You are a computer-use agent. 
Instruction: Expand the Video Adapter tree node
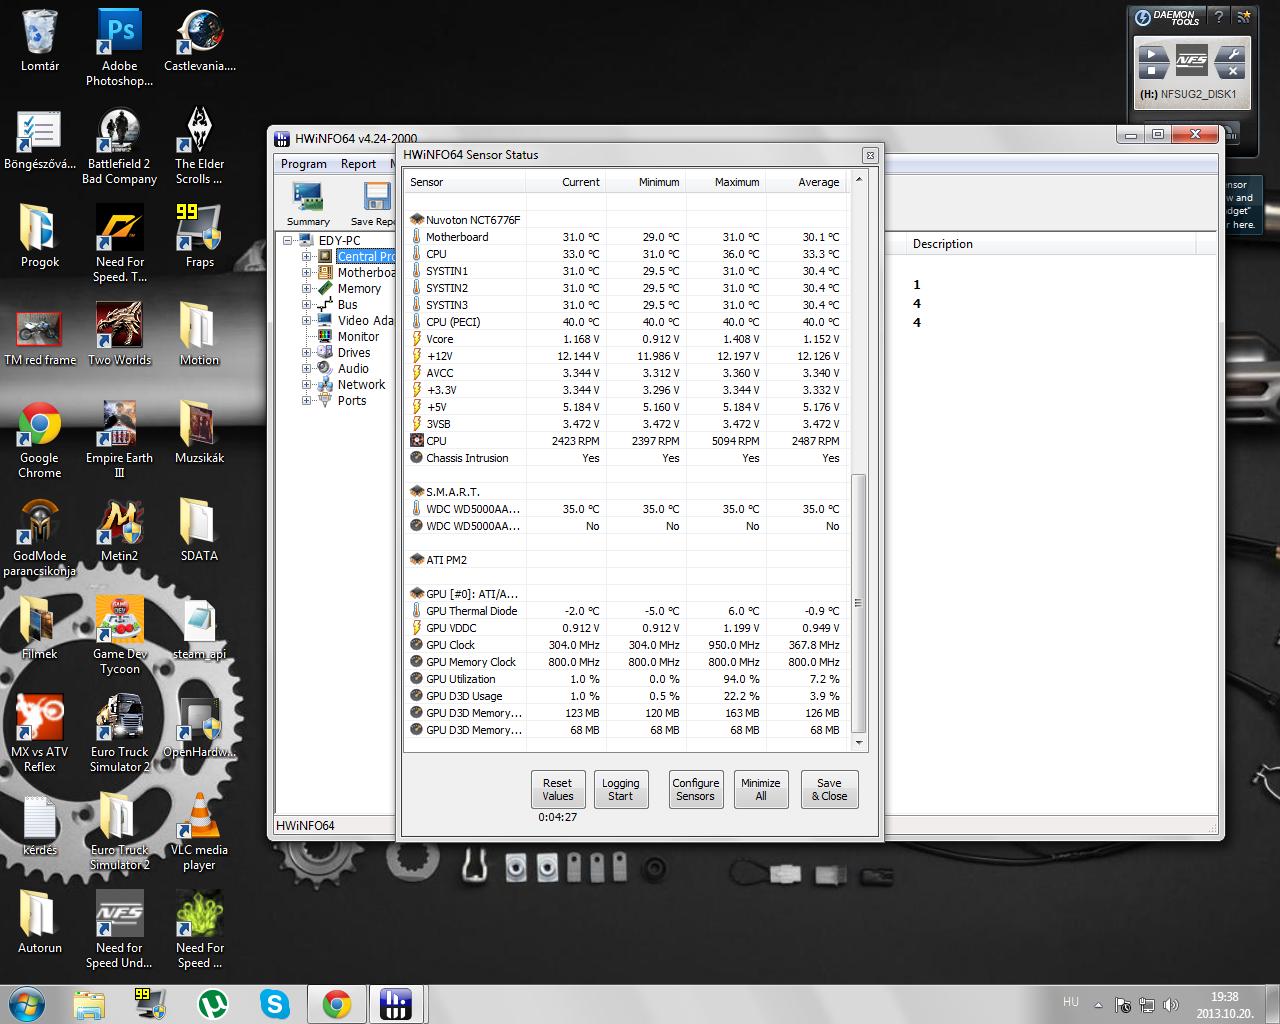point(307,320)
